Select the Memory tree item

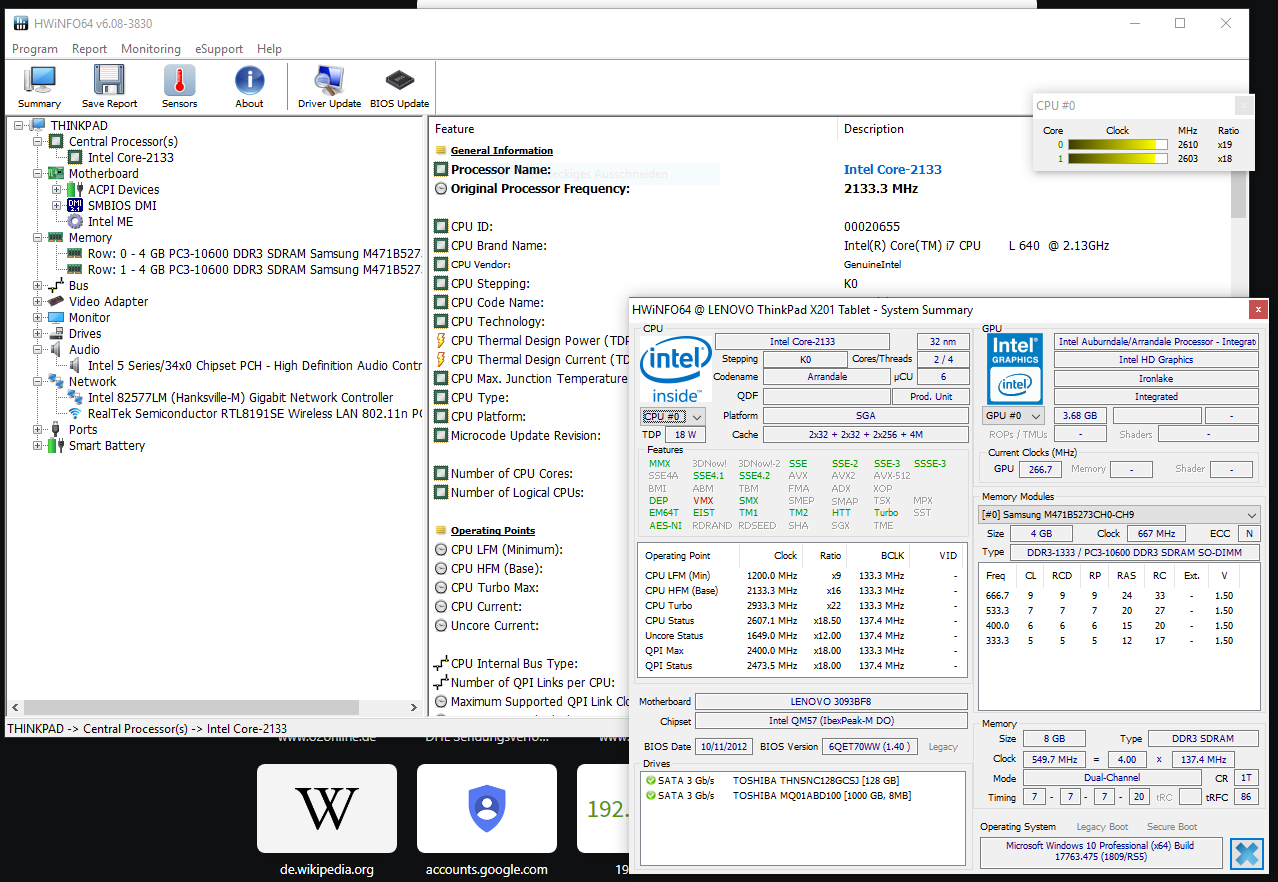point(90,237)
